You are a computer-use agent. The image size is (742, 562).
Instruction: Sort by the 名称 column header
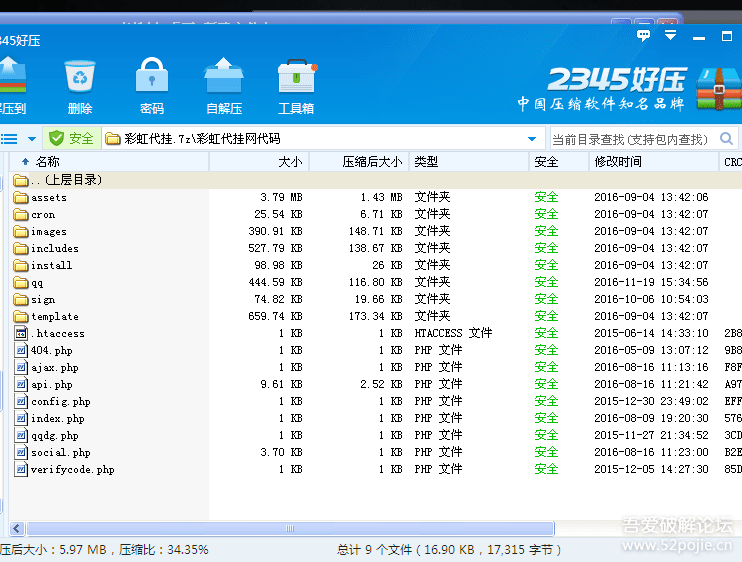[x=109, y=162]
